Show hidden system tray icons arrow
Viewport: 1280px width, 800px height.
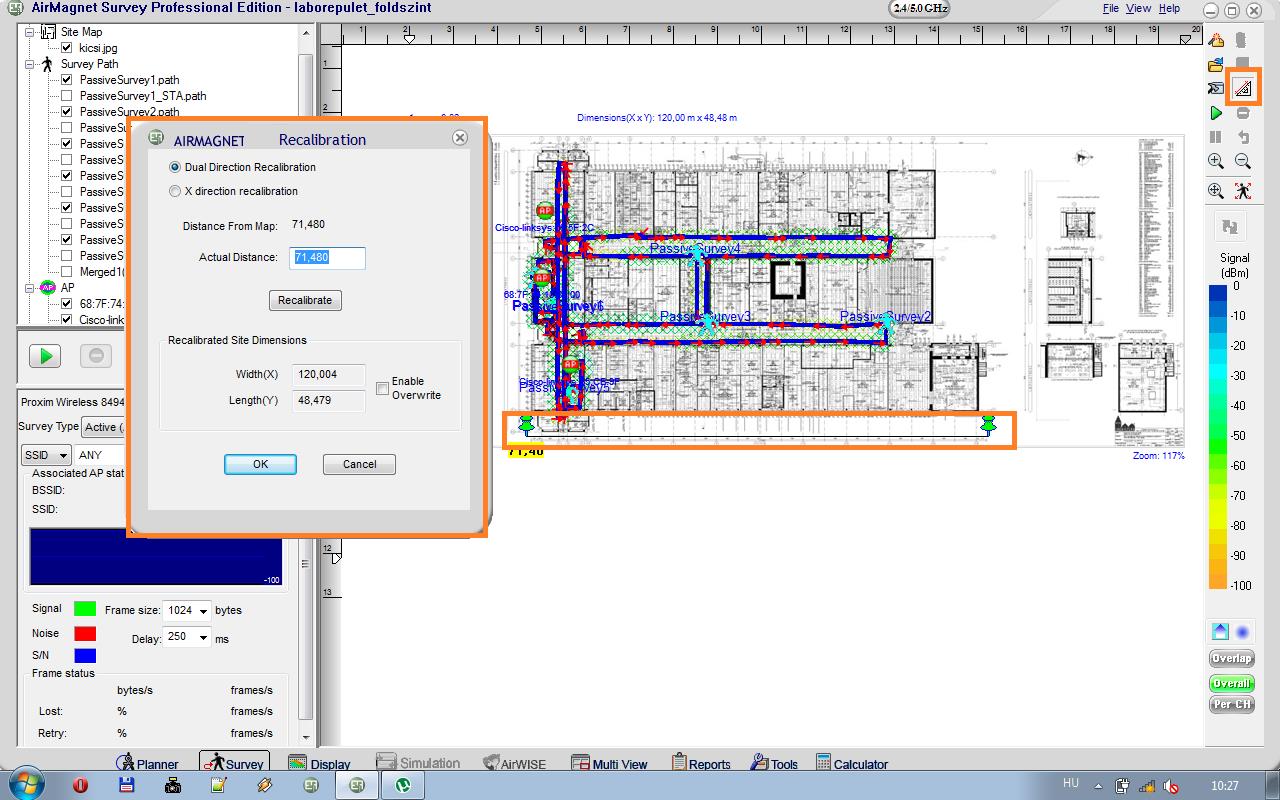tap(1099, 786)
